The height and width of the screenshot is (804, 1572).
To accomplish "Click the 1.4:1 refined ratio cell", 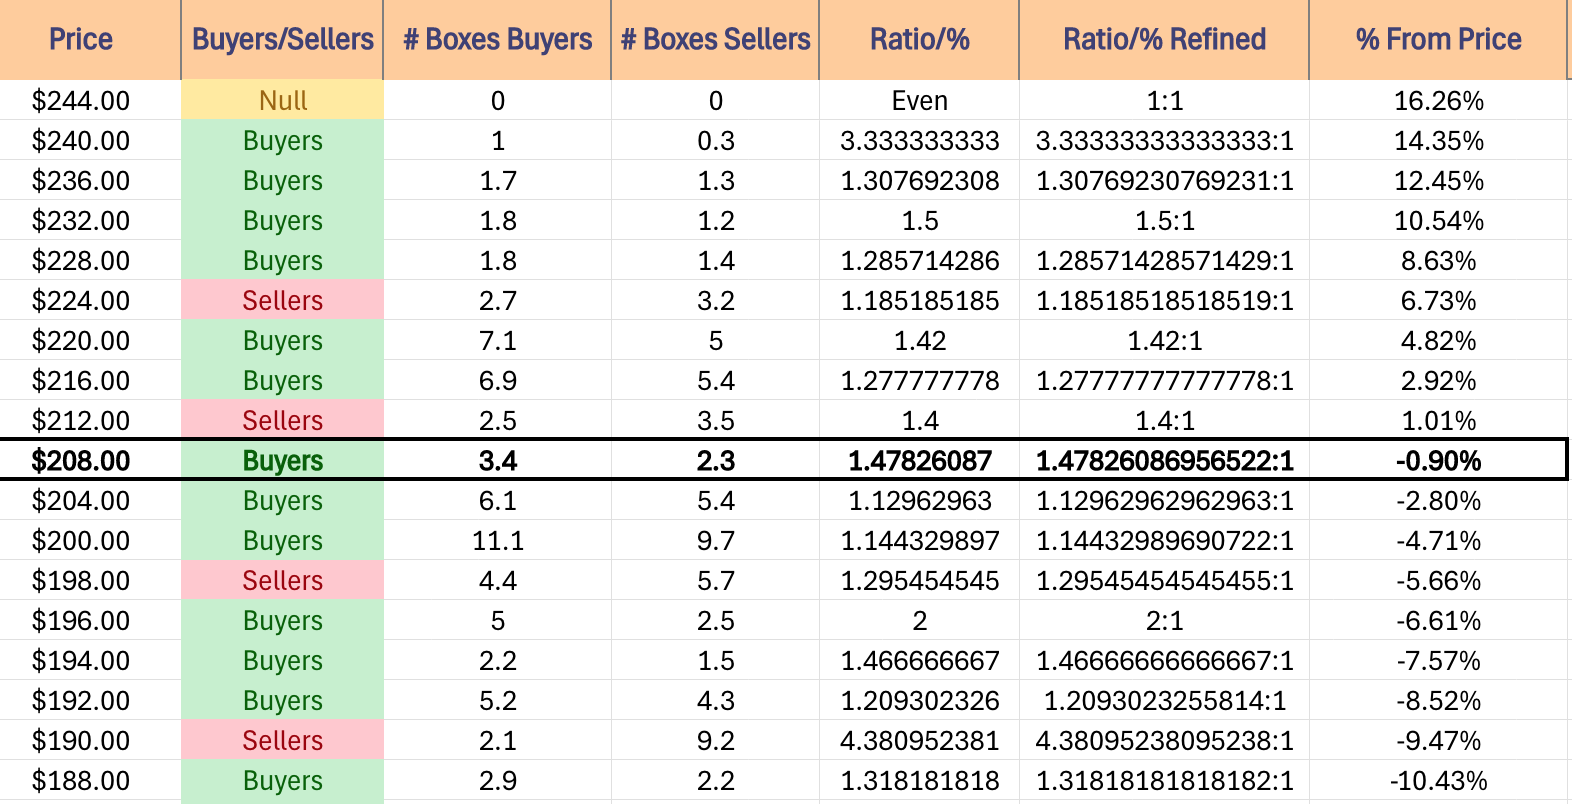I will click(1164, 420).
